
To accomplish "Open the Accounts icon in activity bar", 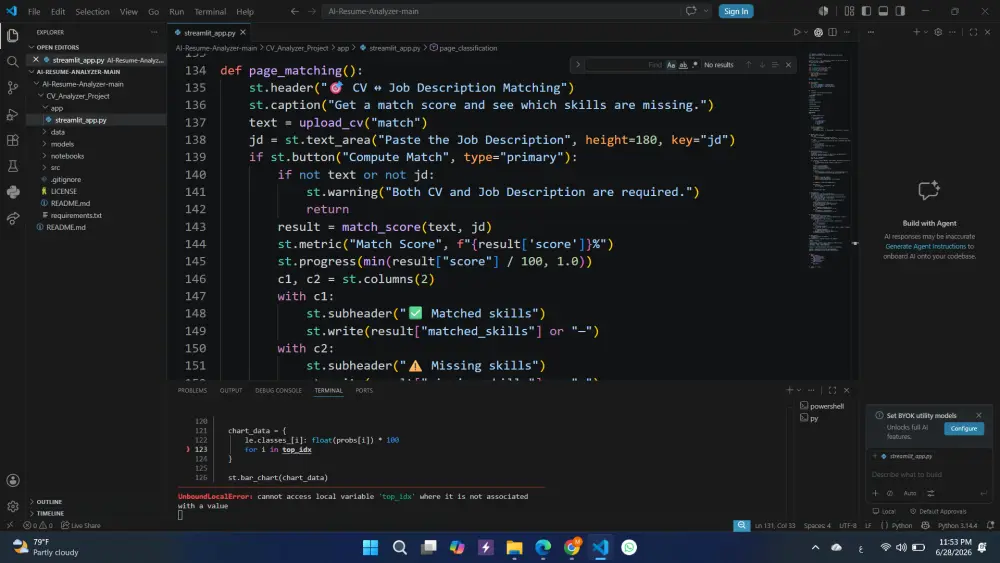I will tap(12, 480).
